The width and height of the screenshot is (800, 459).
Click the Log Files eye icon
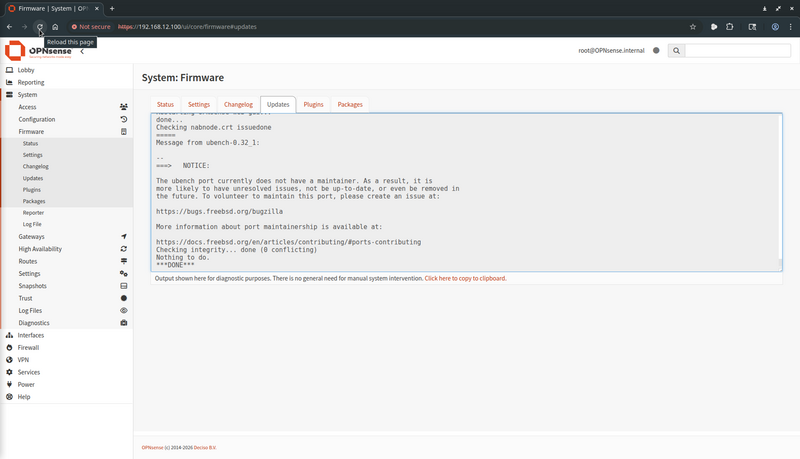(x=123, y=311)
